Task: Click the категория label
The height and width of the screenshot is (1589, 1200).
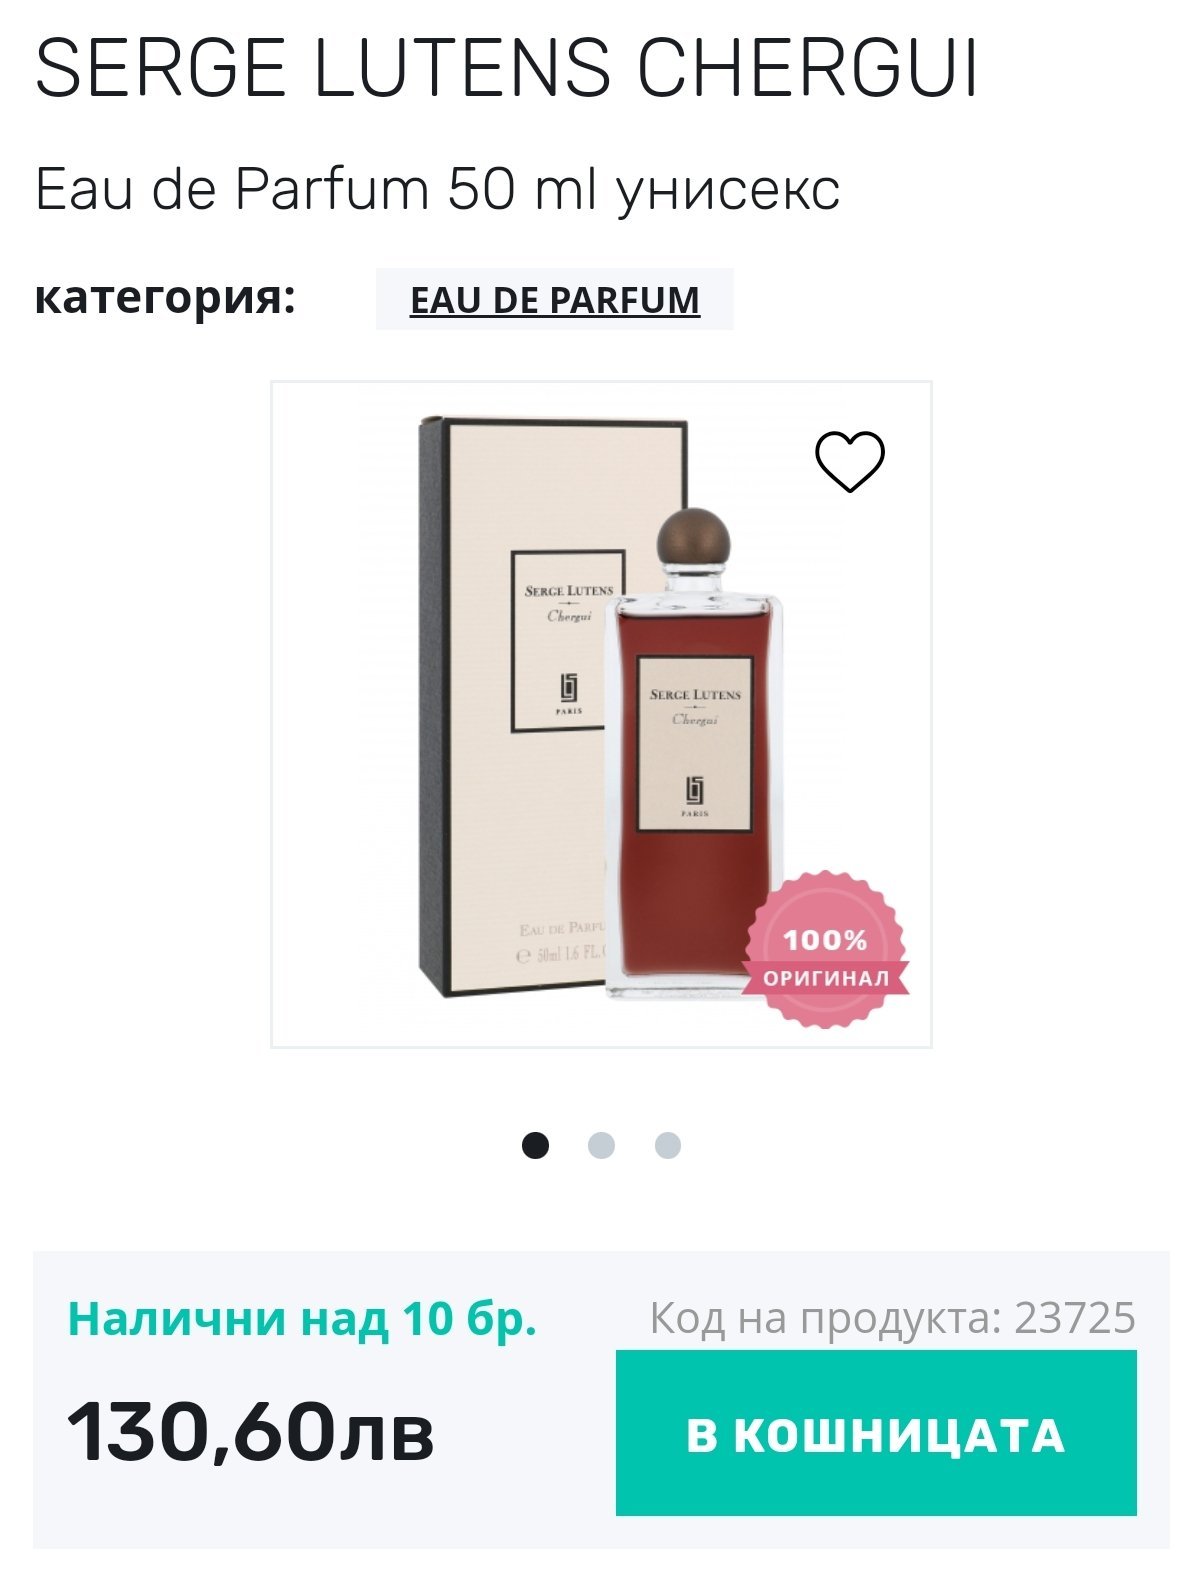Action: [165, 298]
